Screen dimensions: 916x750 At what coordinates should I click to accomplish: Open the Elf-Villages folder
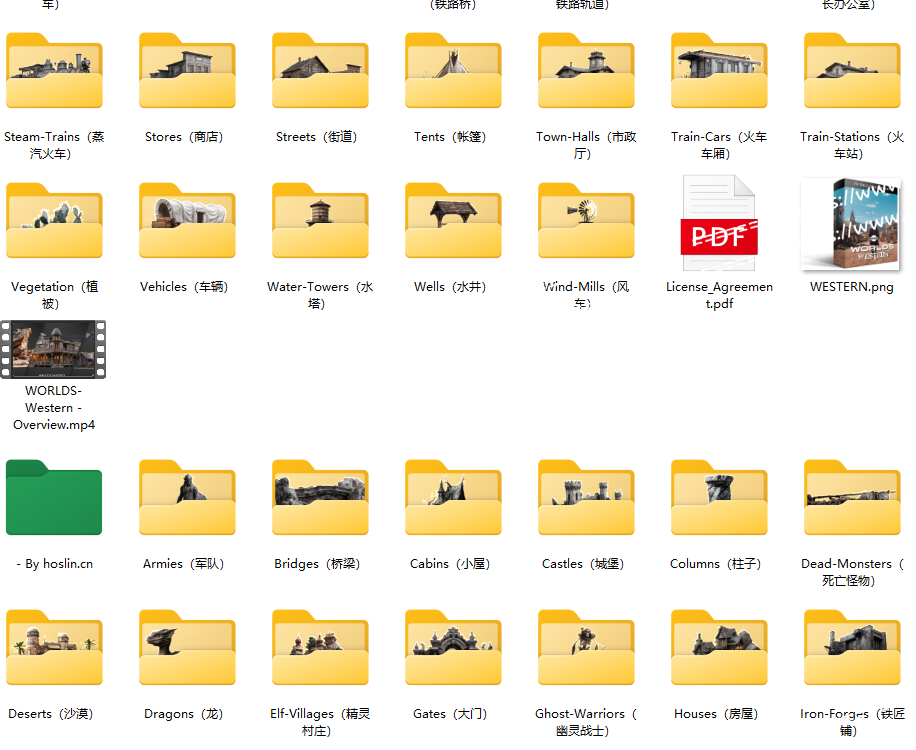pos(320,649)
